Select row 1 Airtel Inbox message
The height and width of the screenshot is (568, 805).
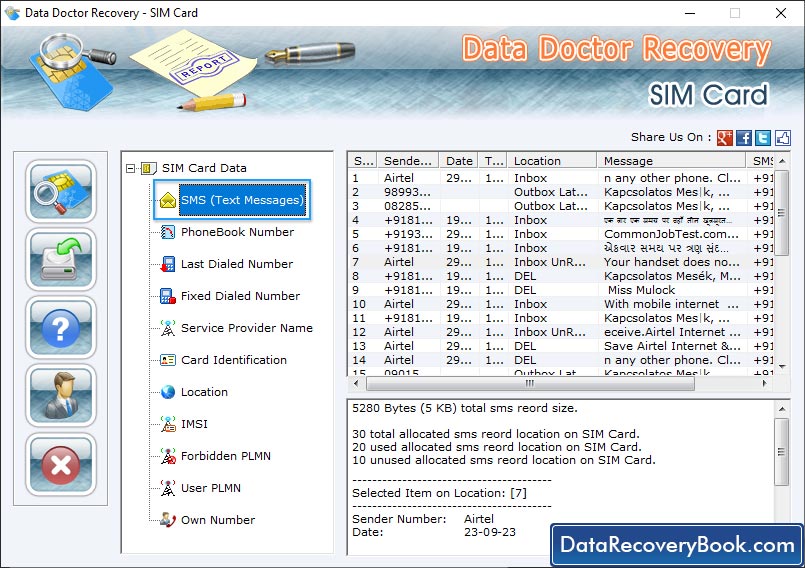point(561,178)
